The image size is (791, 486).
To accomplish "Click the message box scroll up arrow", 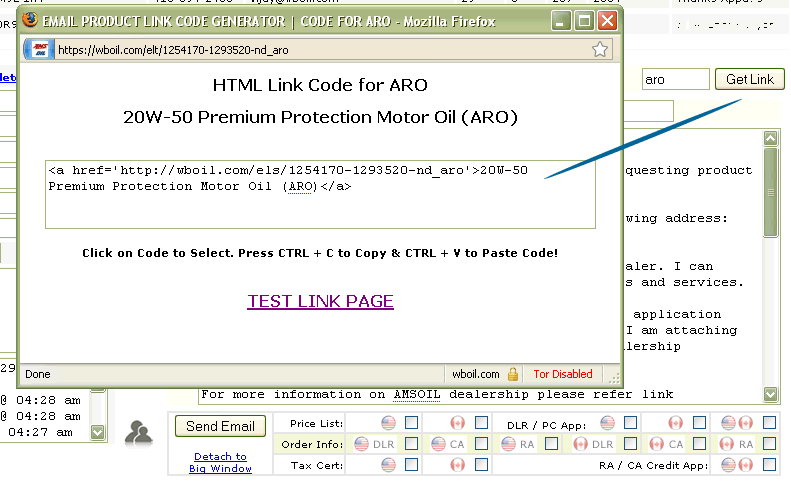I will click(x=770, y=138).
